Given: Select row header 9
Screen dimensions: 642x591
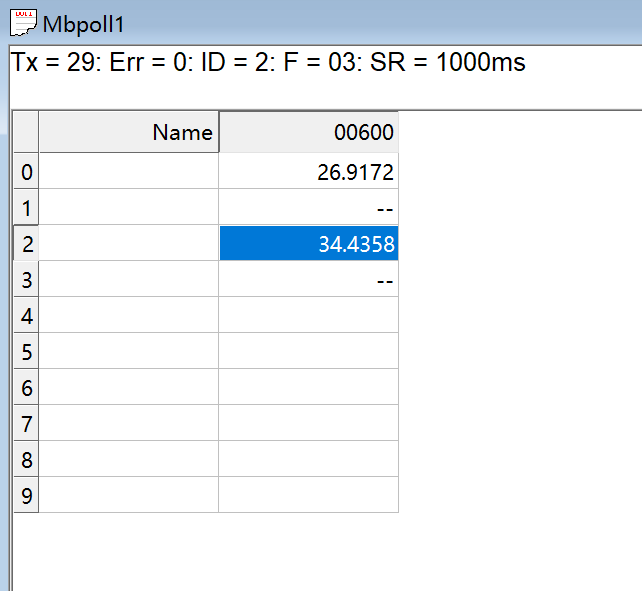Looking at the screenshot, I should (26, 495).
